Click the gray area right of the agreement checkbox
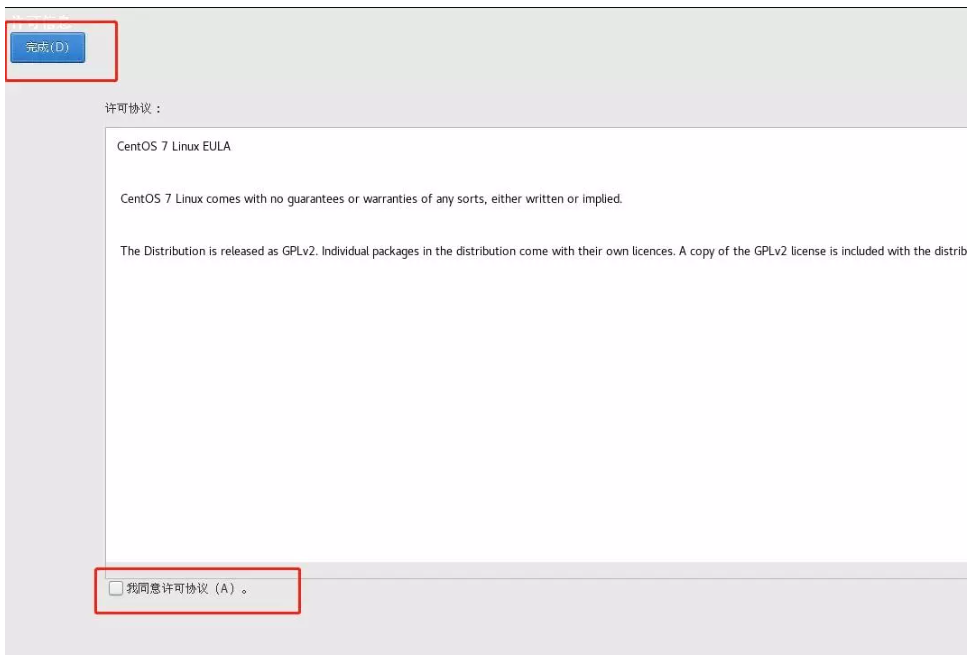This screenshot has width=971, height=665. (x=600, y=590)
